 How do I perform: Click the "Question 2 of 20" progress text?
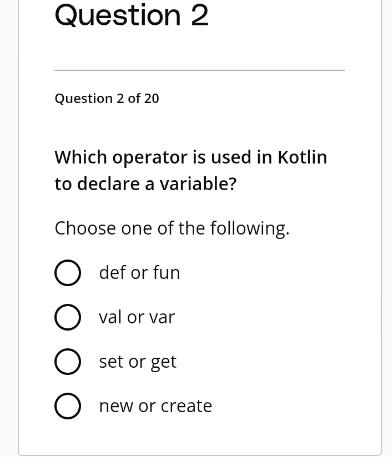(x=107, y=99)
